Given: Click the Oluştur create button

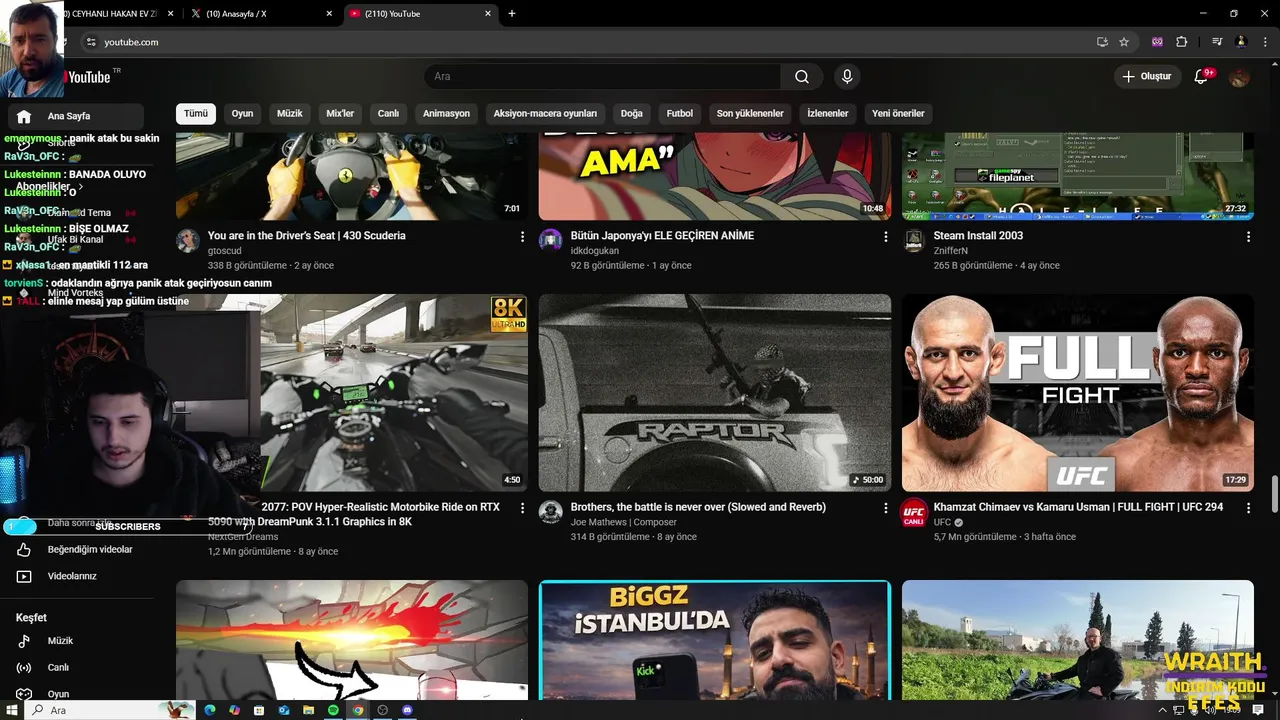Looking at the screenshot, I should point(1146,77).
